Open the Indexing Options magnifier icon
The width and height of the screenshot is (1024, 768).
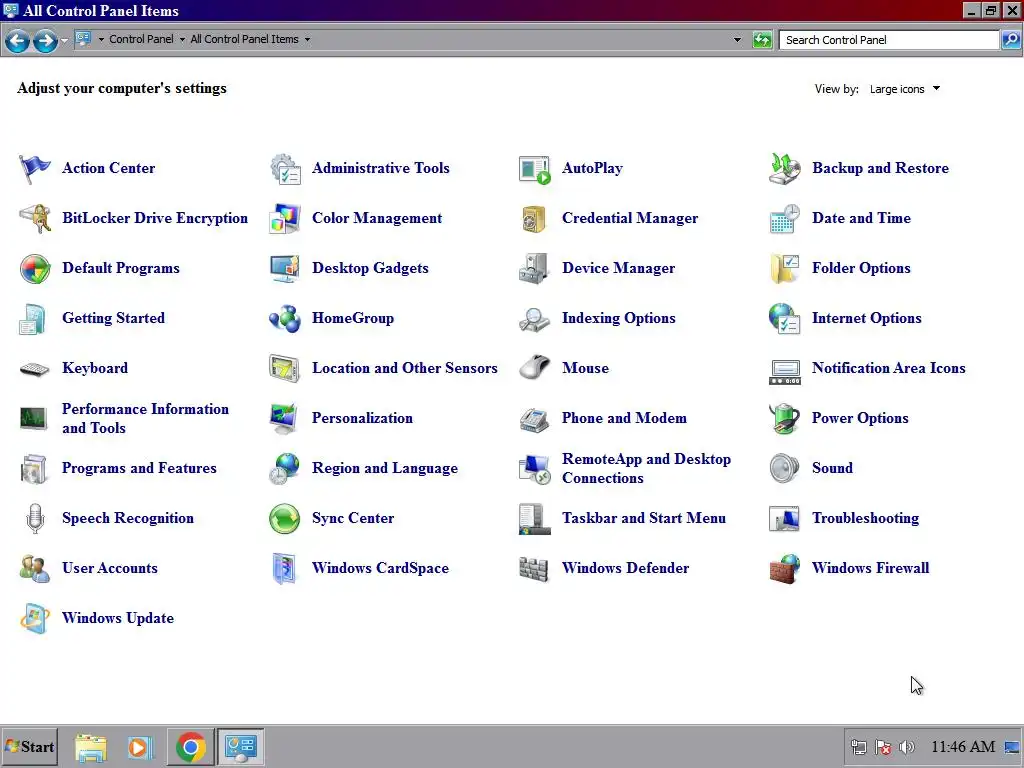tap(534, 319)
